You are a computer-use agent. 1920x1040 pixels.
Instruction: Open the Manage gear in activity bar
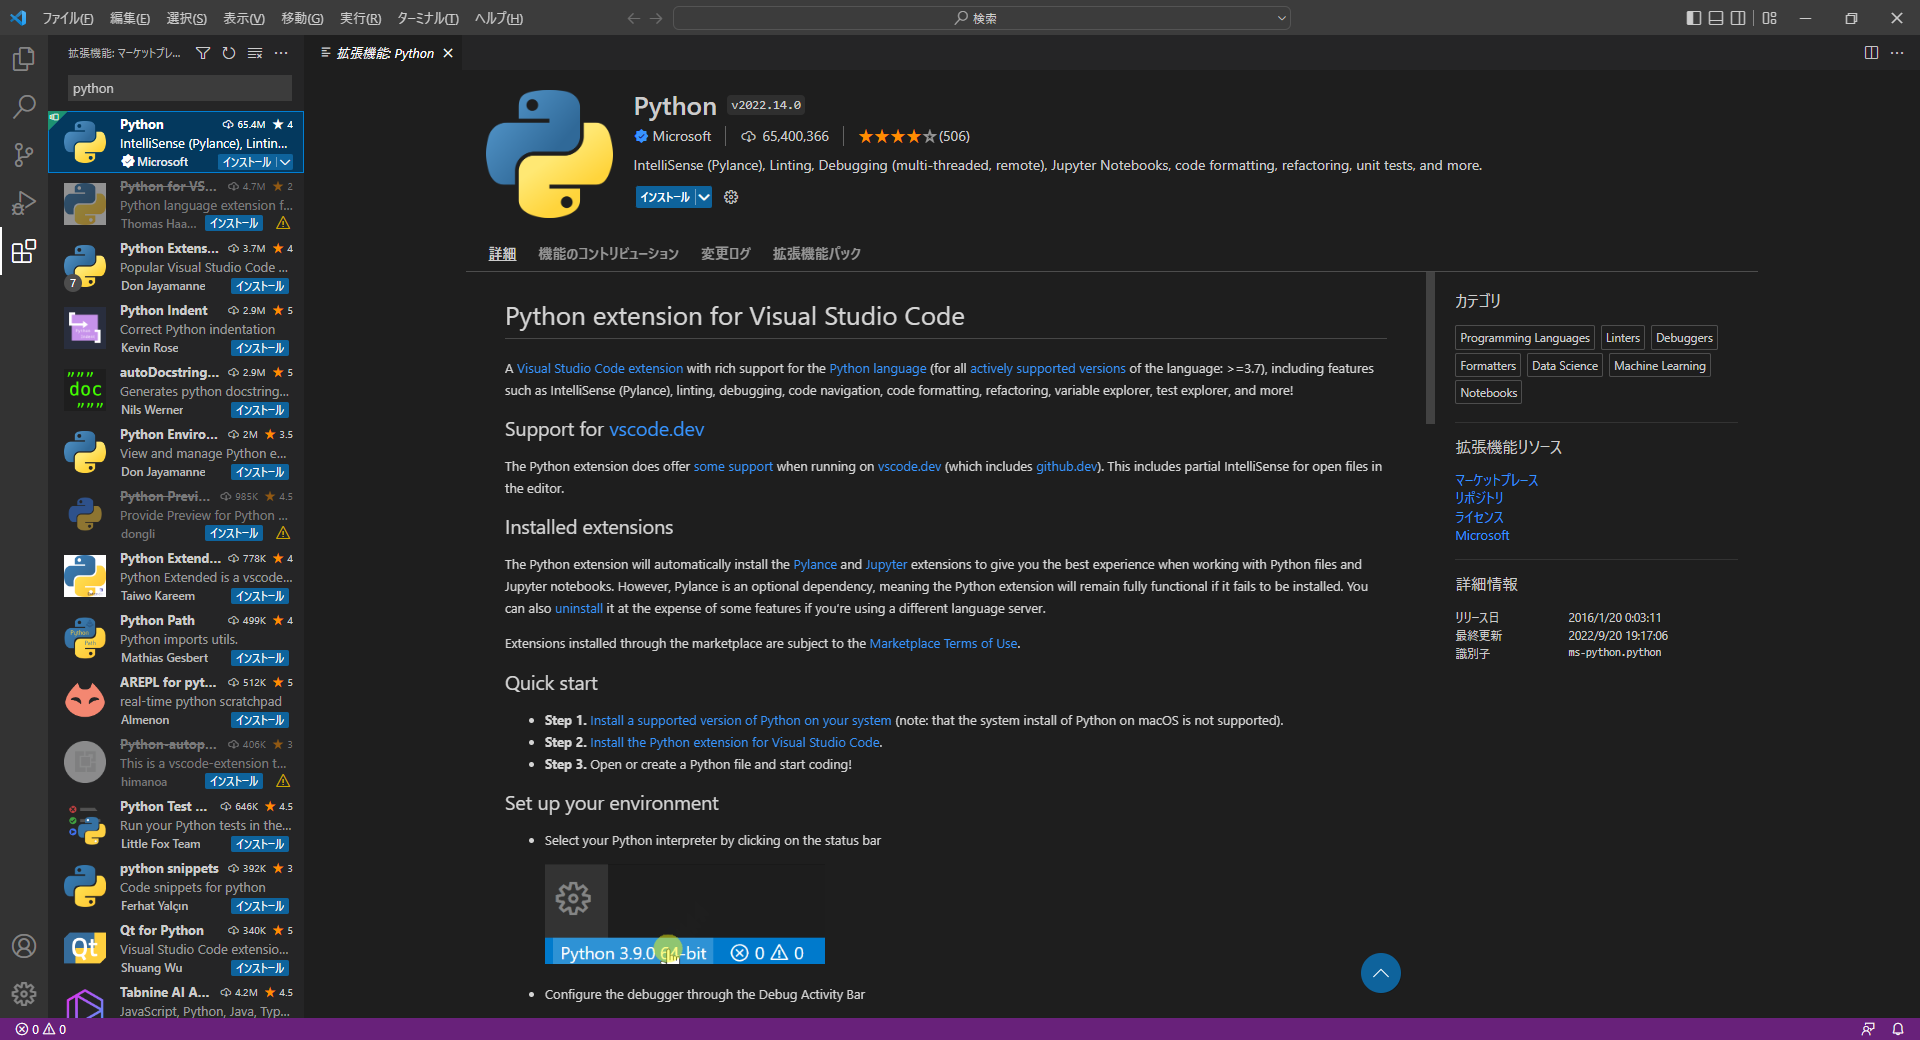coord(24,994)
